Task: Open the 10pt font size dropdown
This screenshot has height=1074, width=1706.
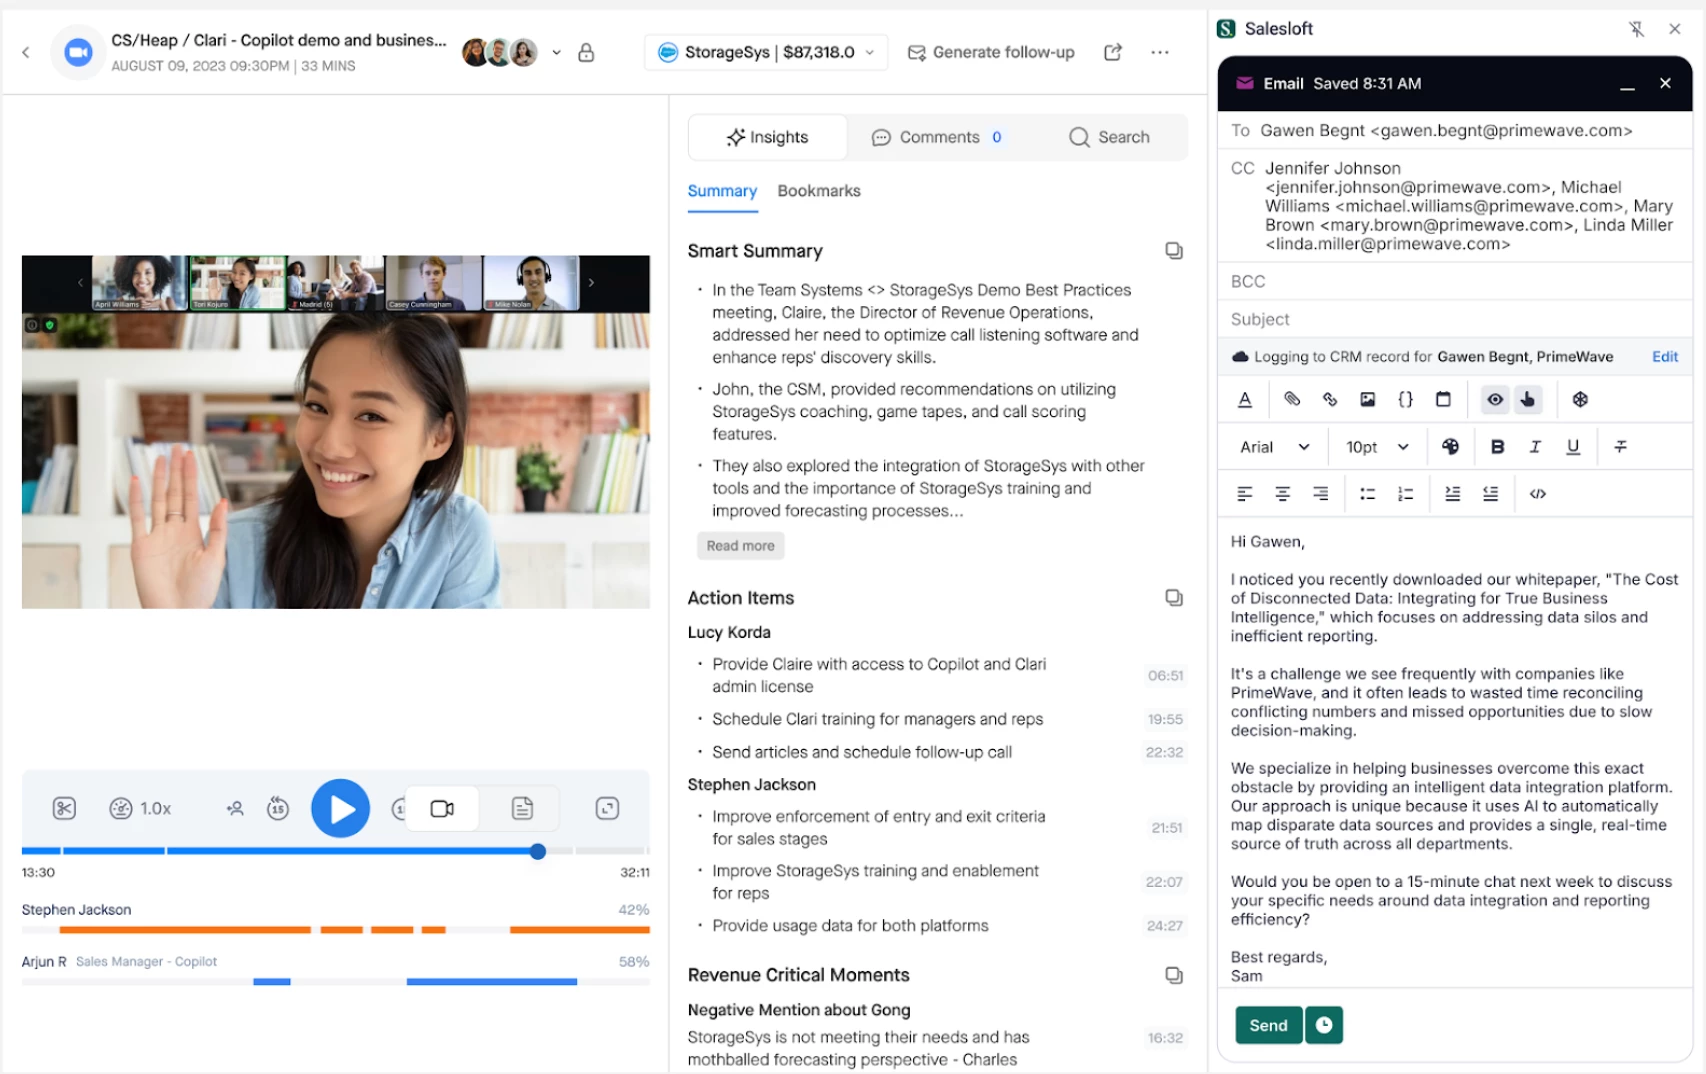Action: [1377, 447]
